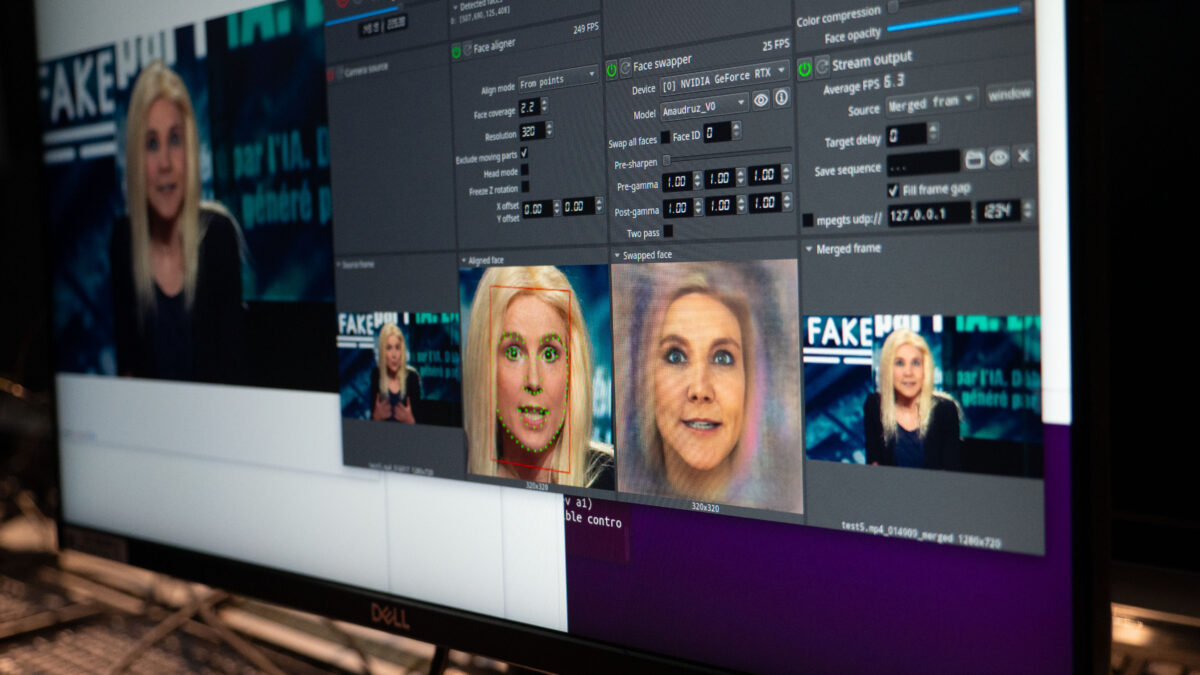Expand the Source dropdown set to Merged frame
This screenshot has width=1200, height=675.
pyautogui.click(x=932, y=101)
